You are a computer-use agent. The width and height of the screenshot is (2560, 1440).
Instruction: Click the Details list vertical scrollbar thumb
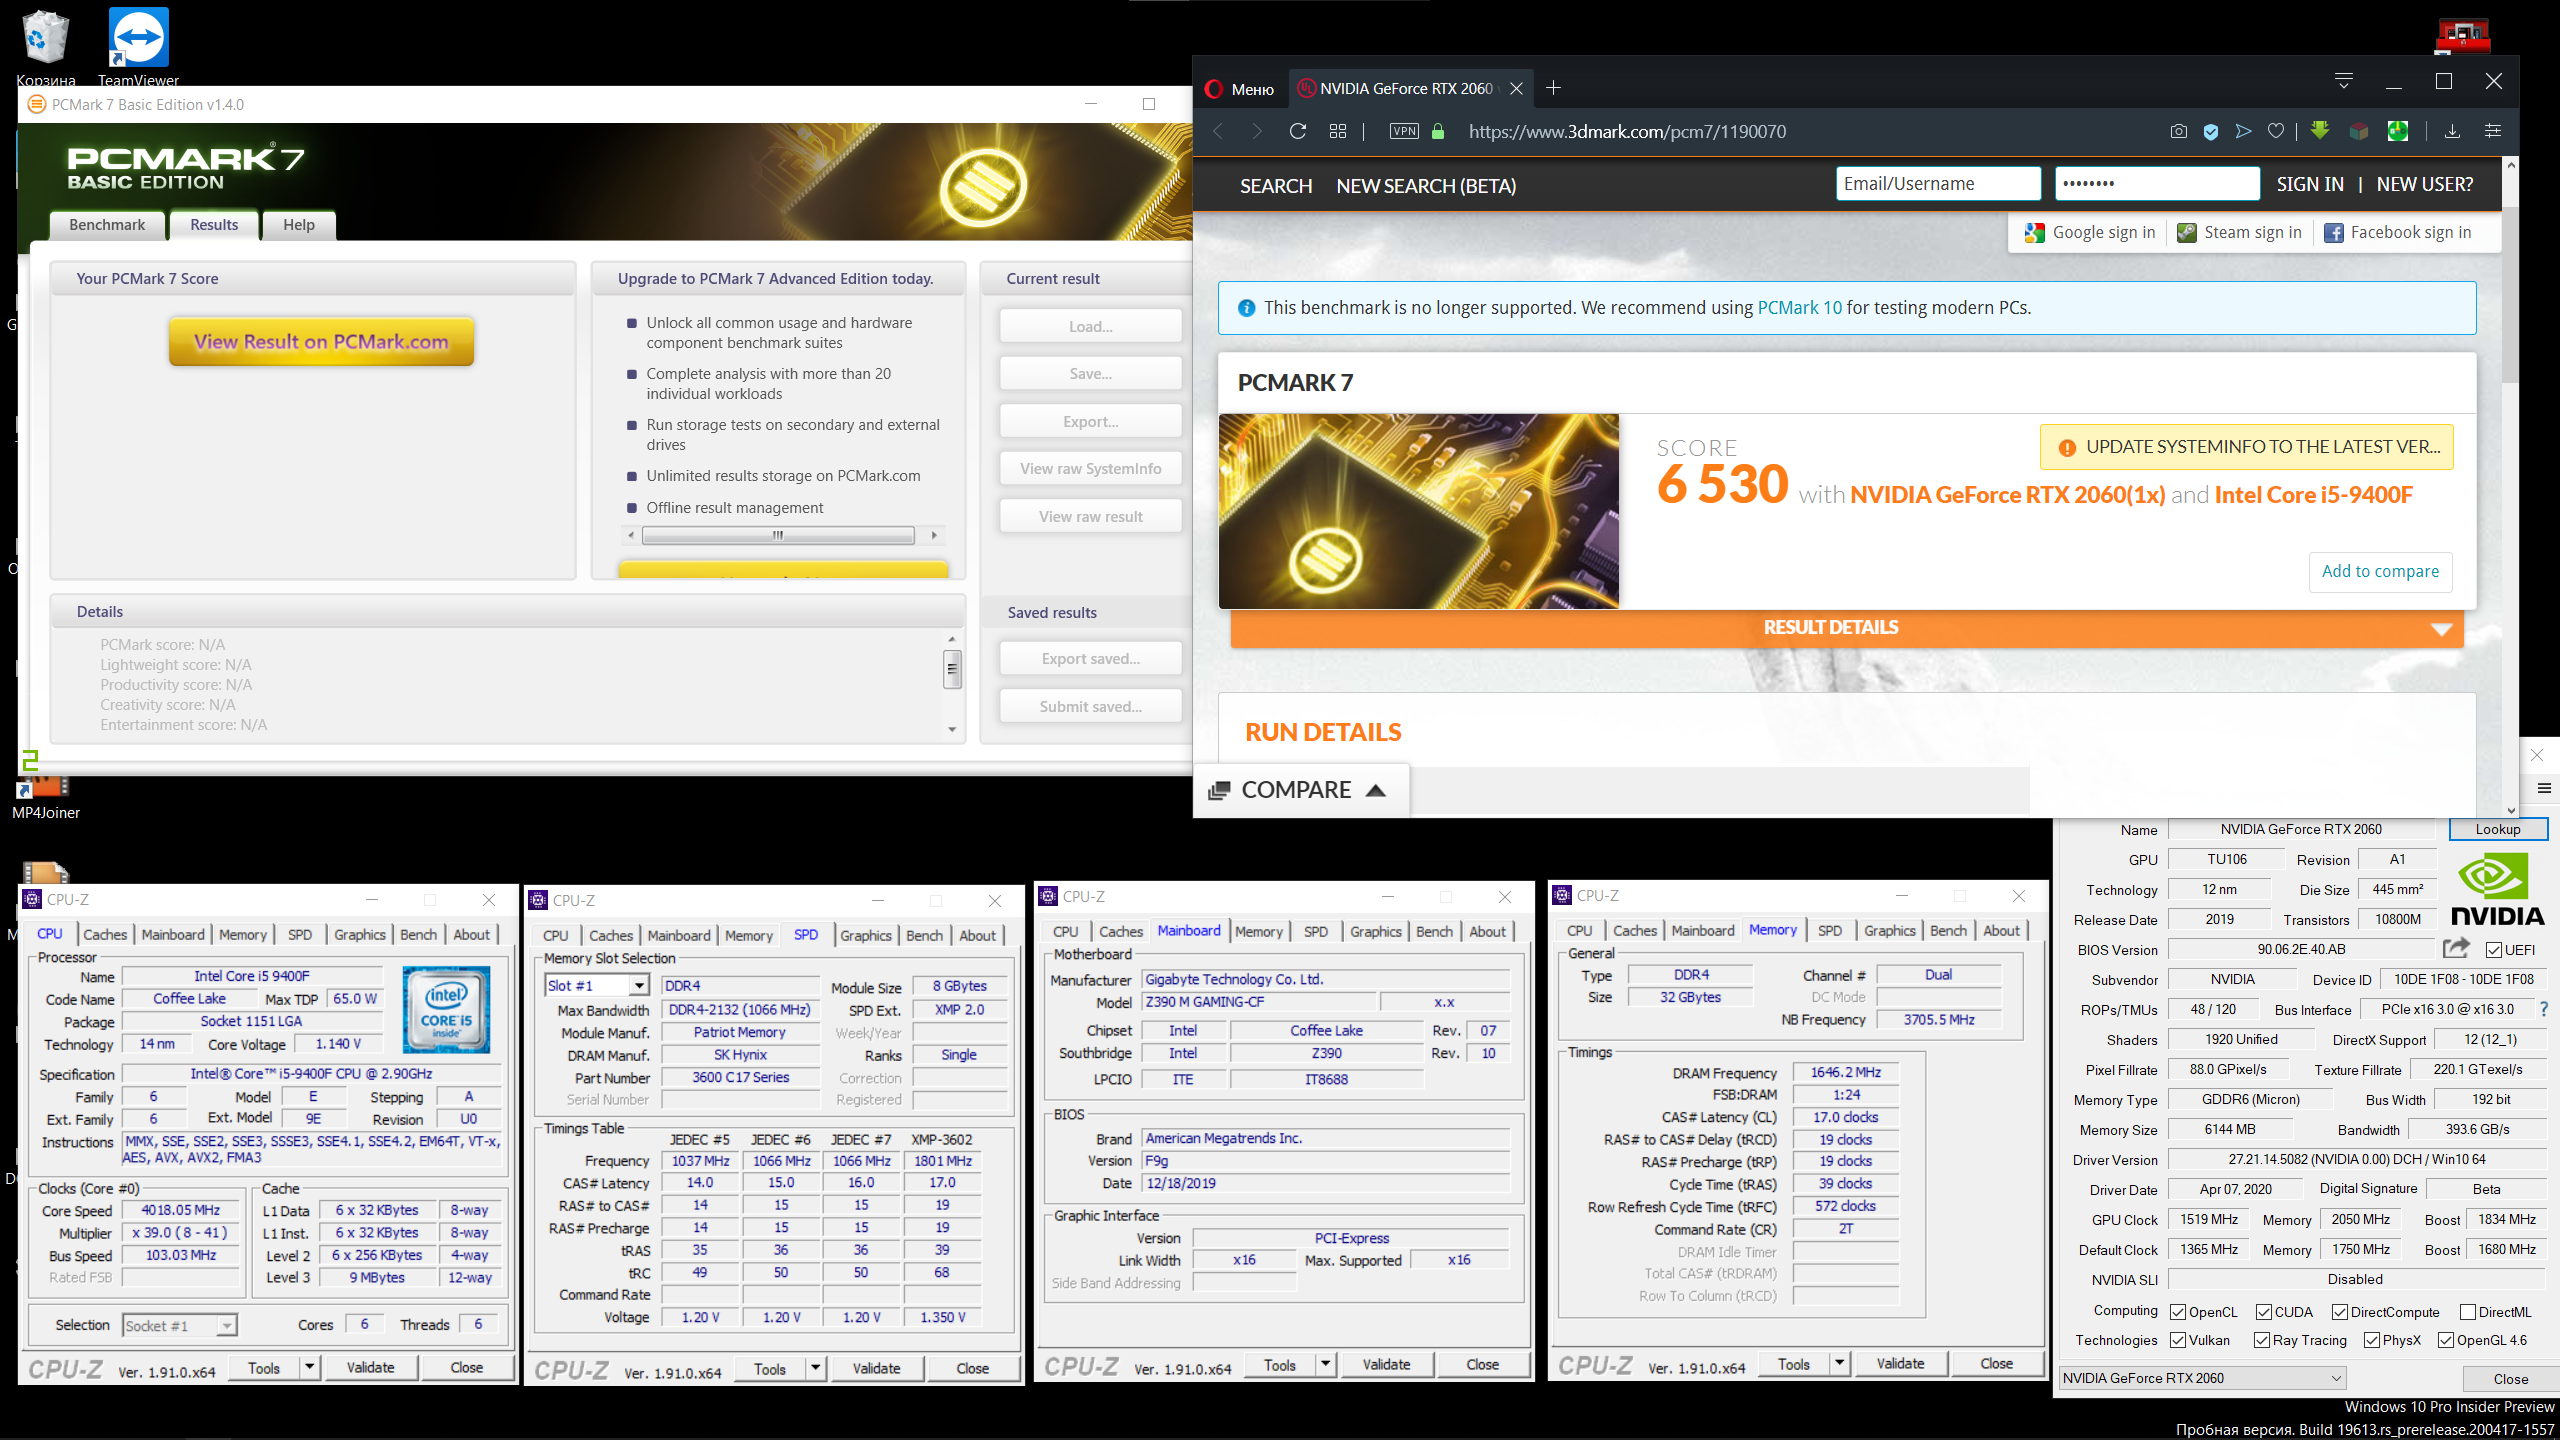[952, 668]
